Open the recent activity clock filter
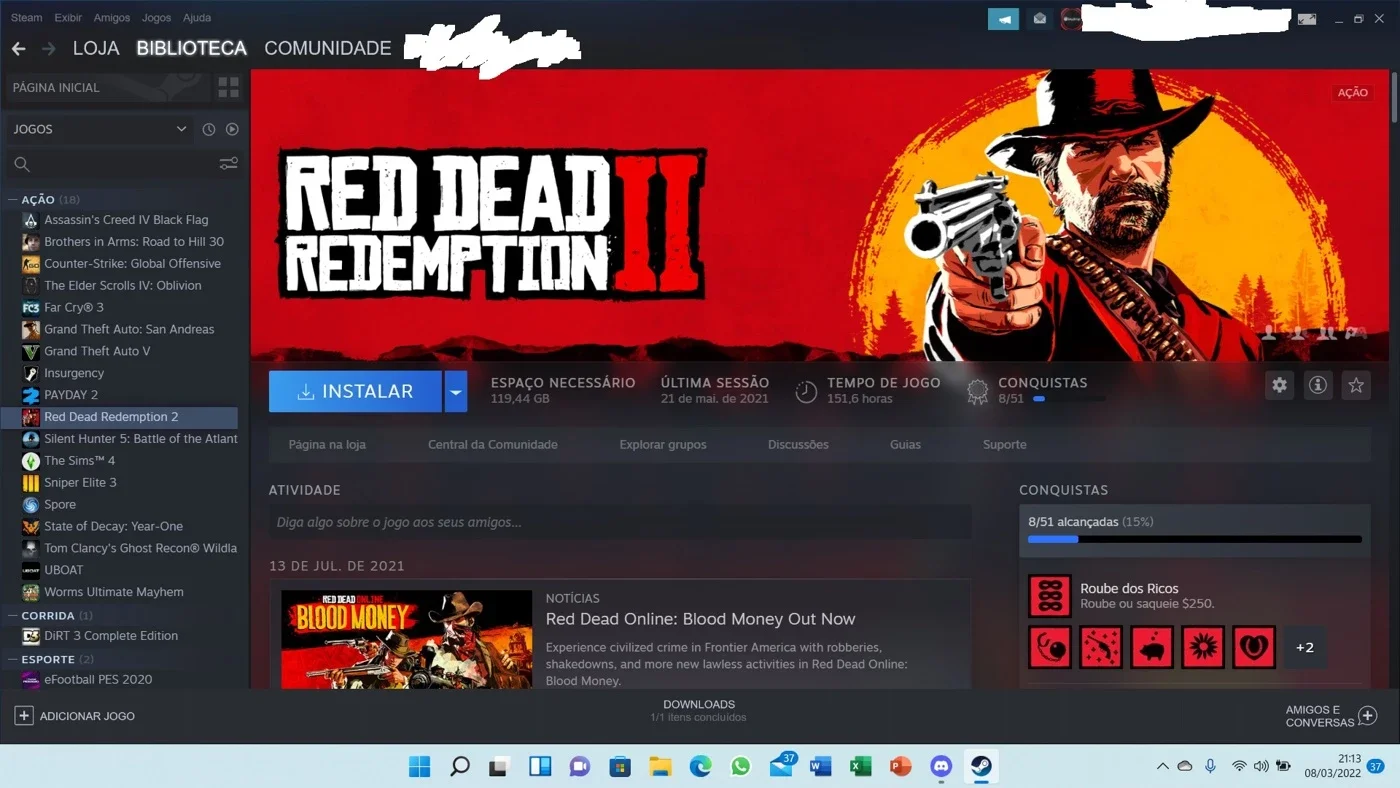This screenshot has height=788, width=1400. pos(209,129)
